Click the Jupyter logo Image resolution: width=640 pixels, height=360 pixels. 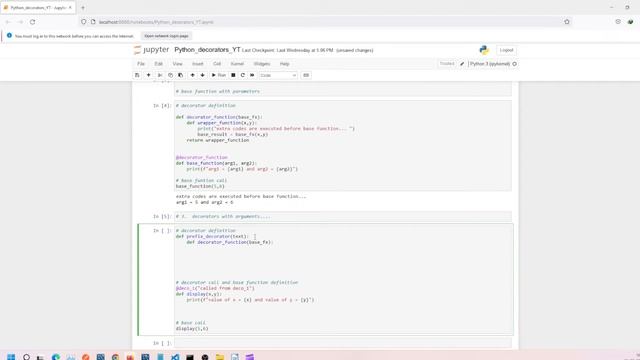pos(151,50)
